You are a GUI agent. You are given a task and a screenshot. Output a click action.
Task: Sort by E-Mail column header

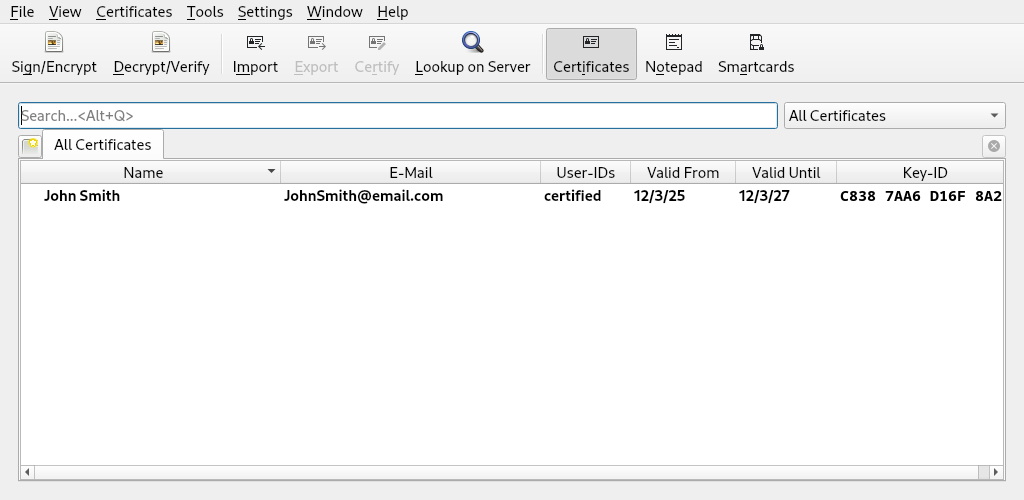(411, 173)
